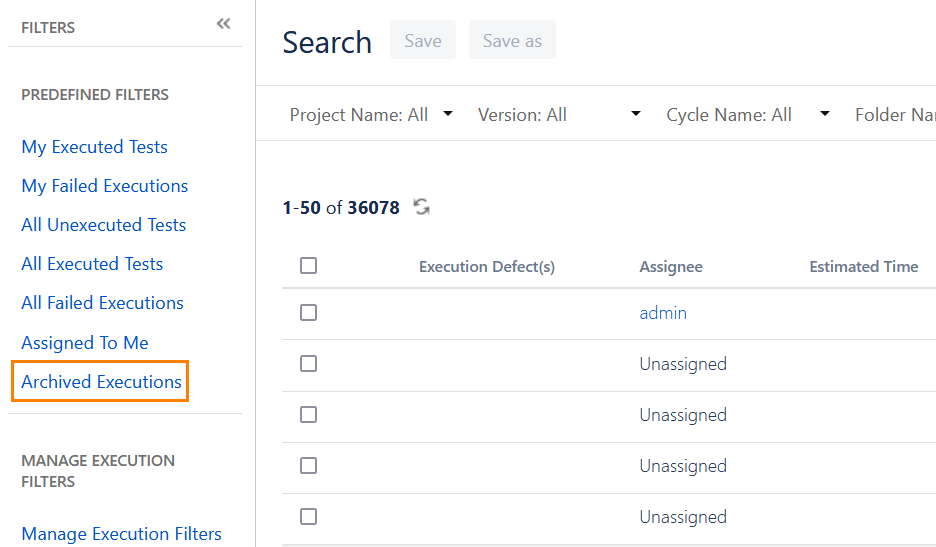This screenshot has width=936, height=547.
Task: View All Failed Executions
Action: [x=102, y=303]
